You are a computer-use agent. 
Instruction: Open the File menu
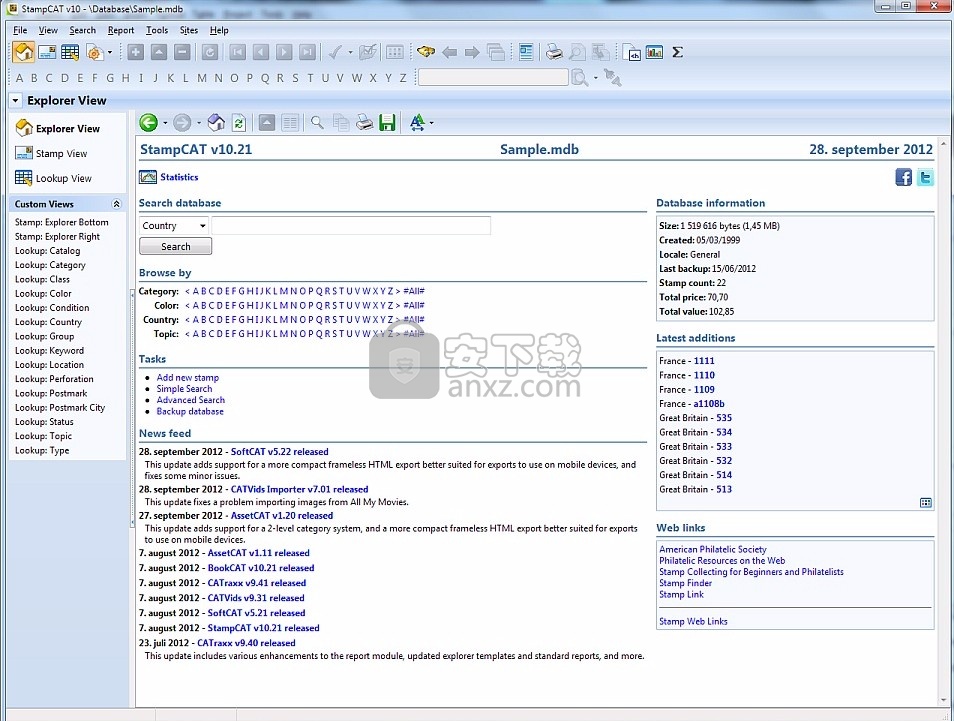tap(20, 30)
